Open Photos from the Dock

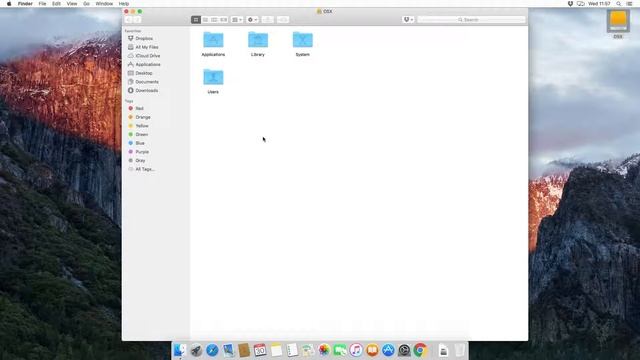click(x=324, y=350)
